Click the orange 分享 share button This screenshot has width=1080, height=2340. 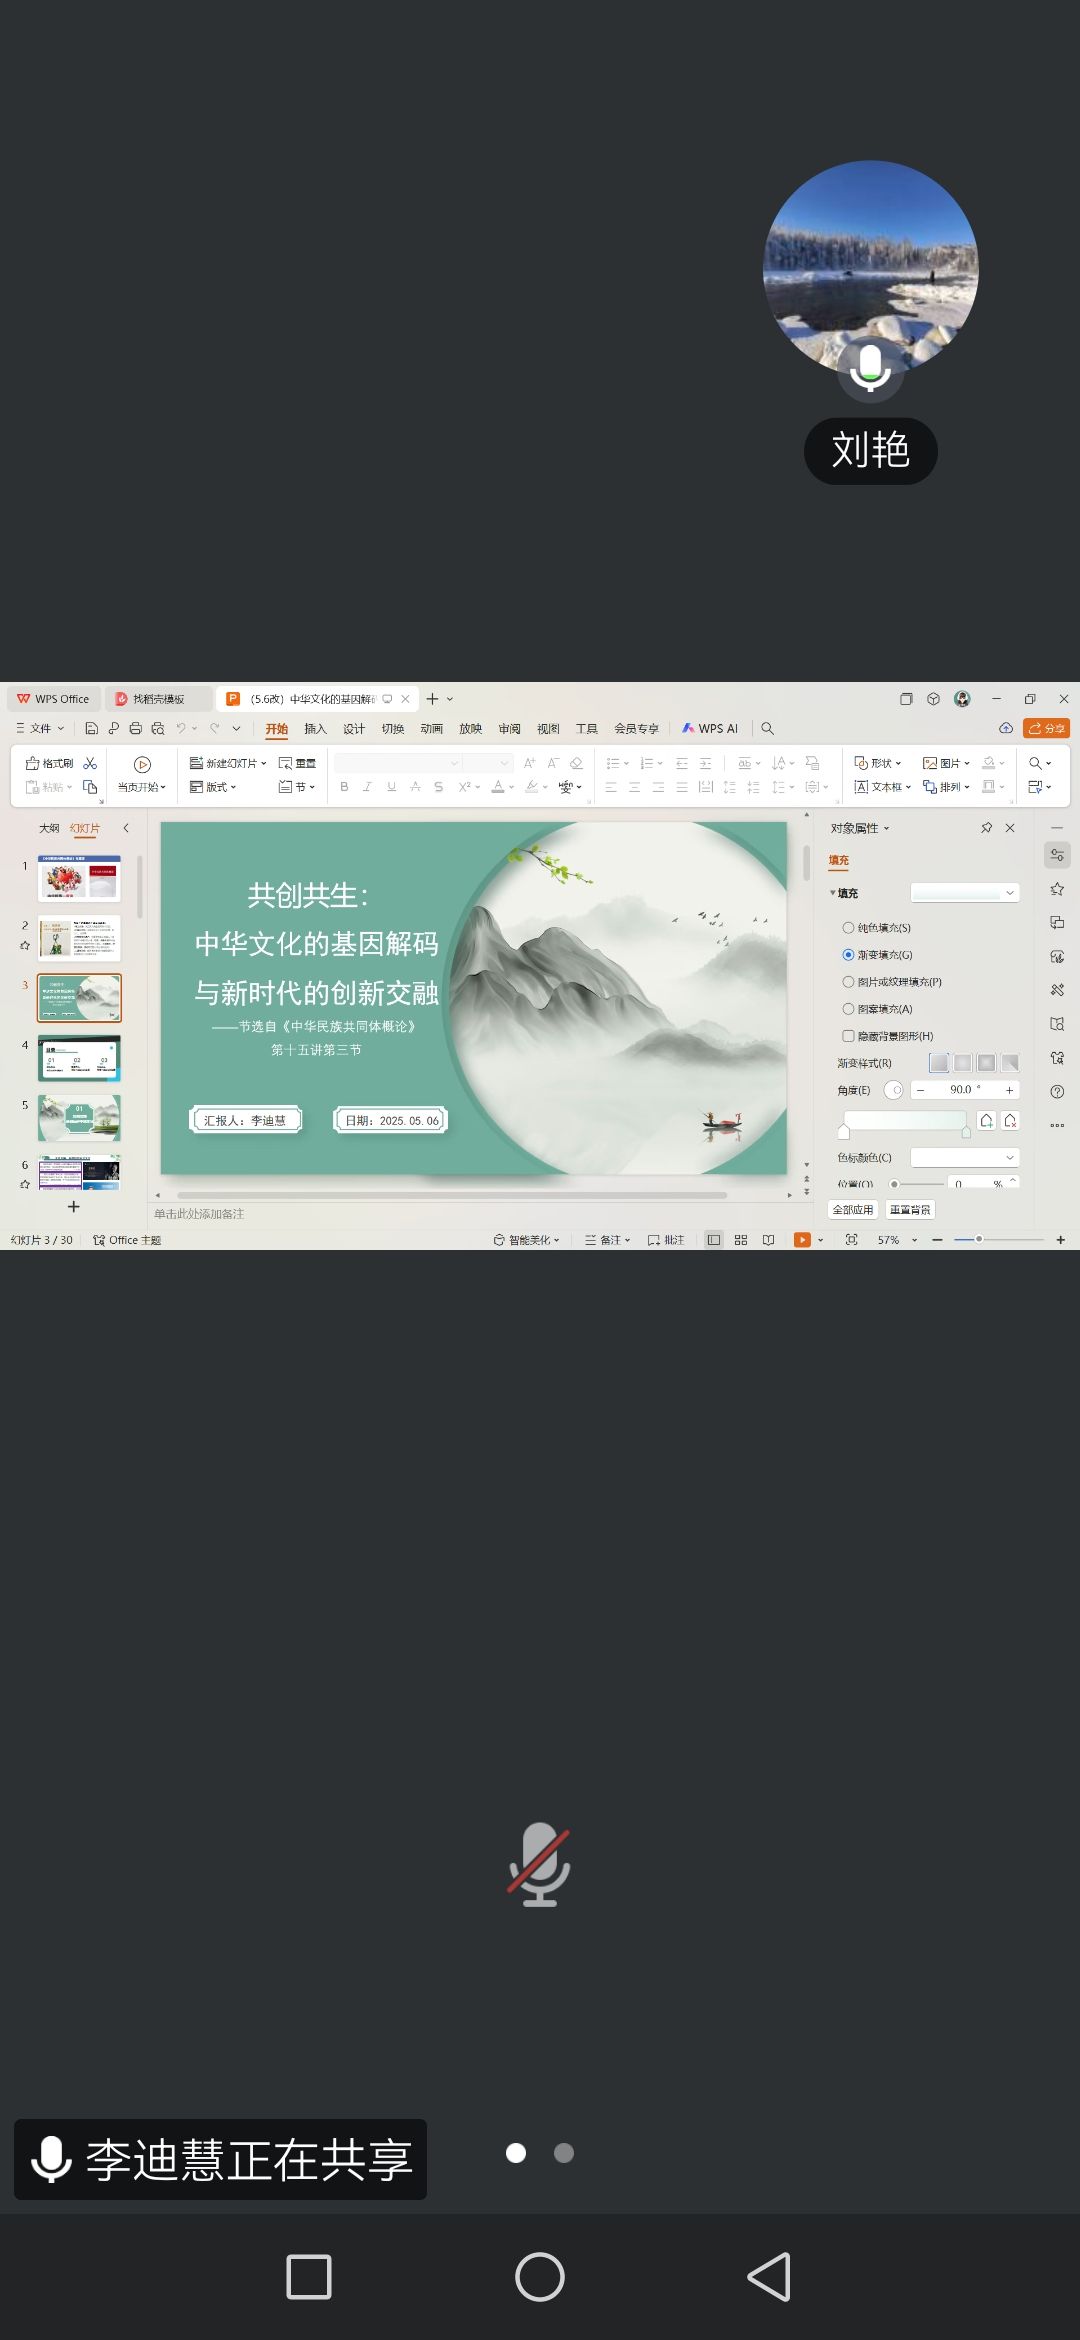click(1046, 728)
